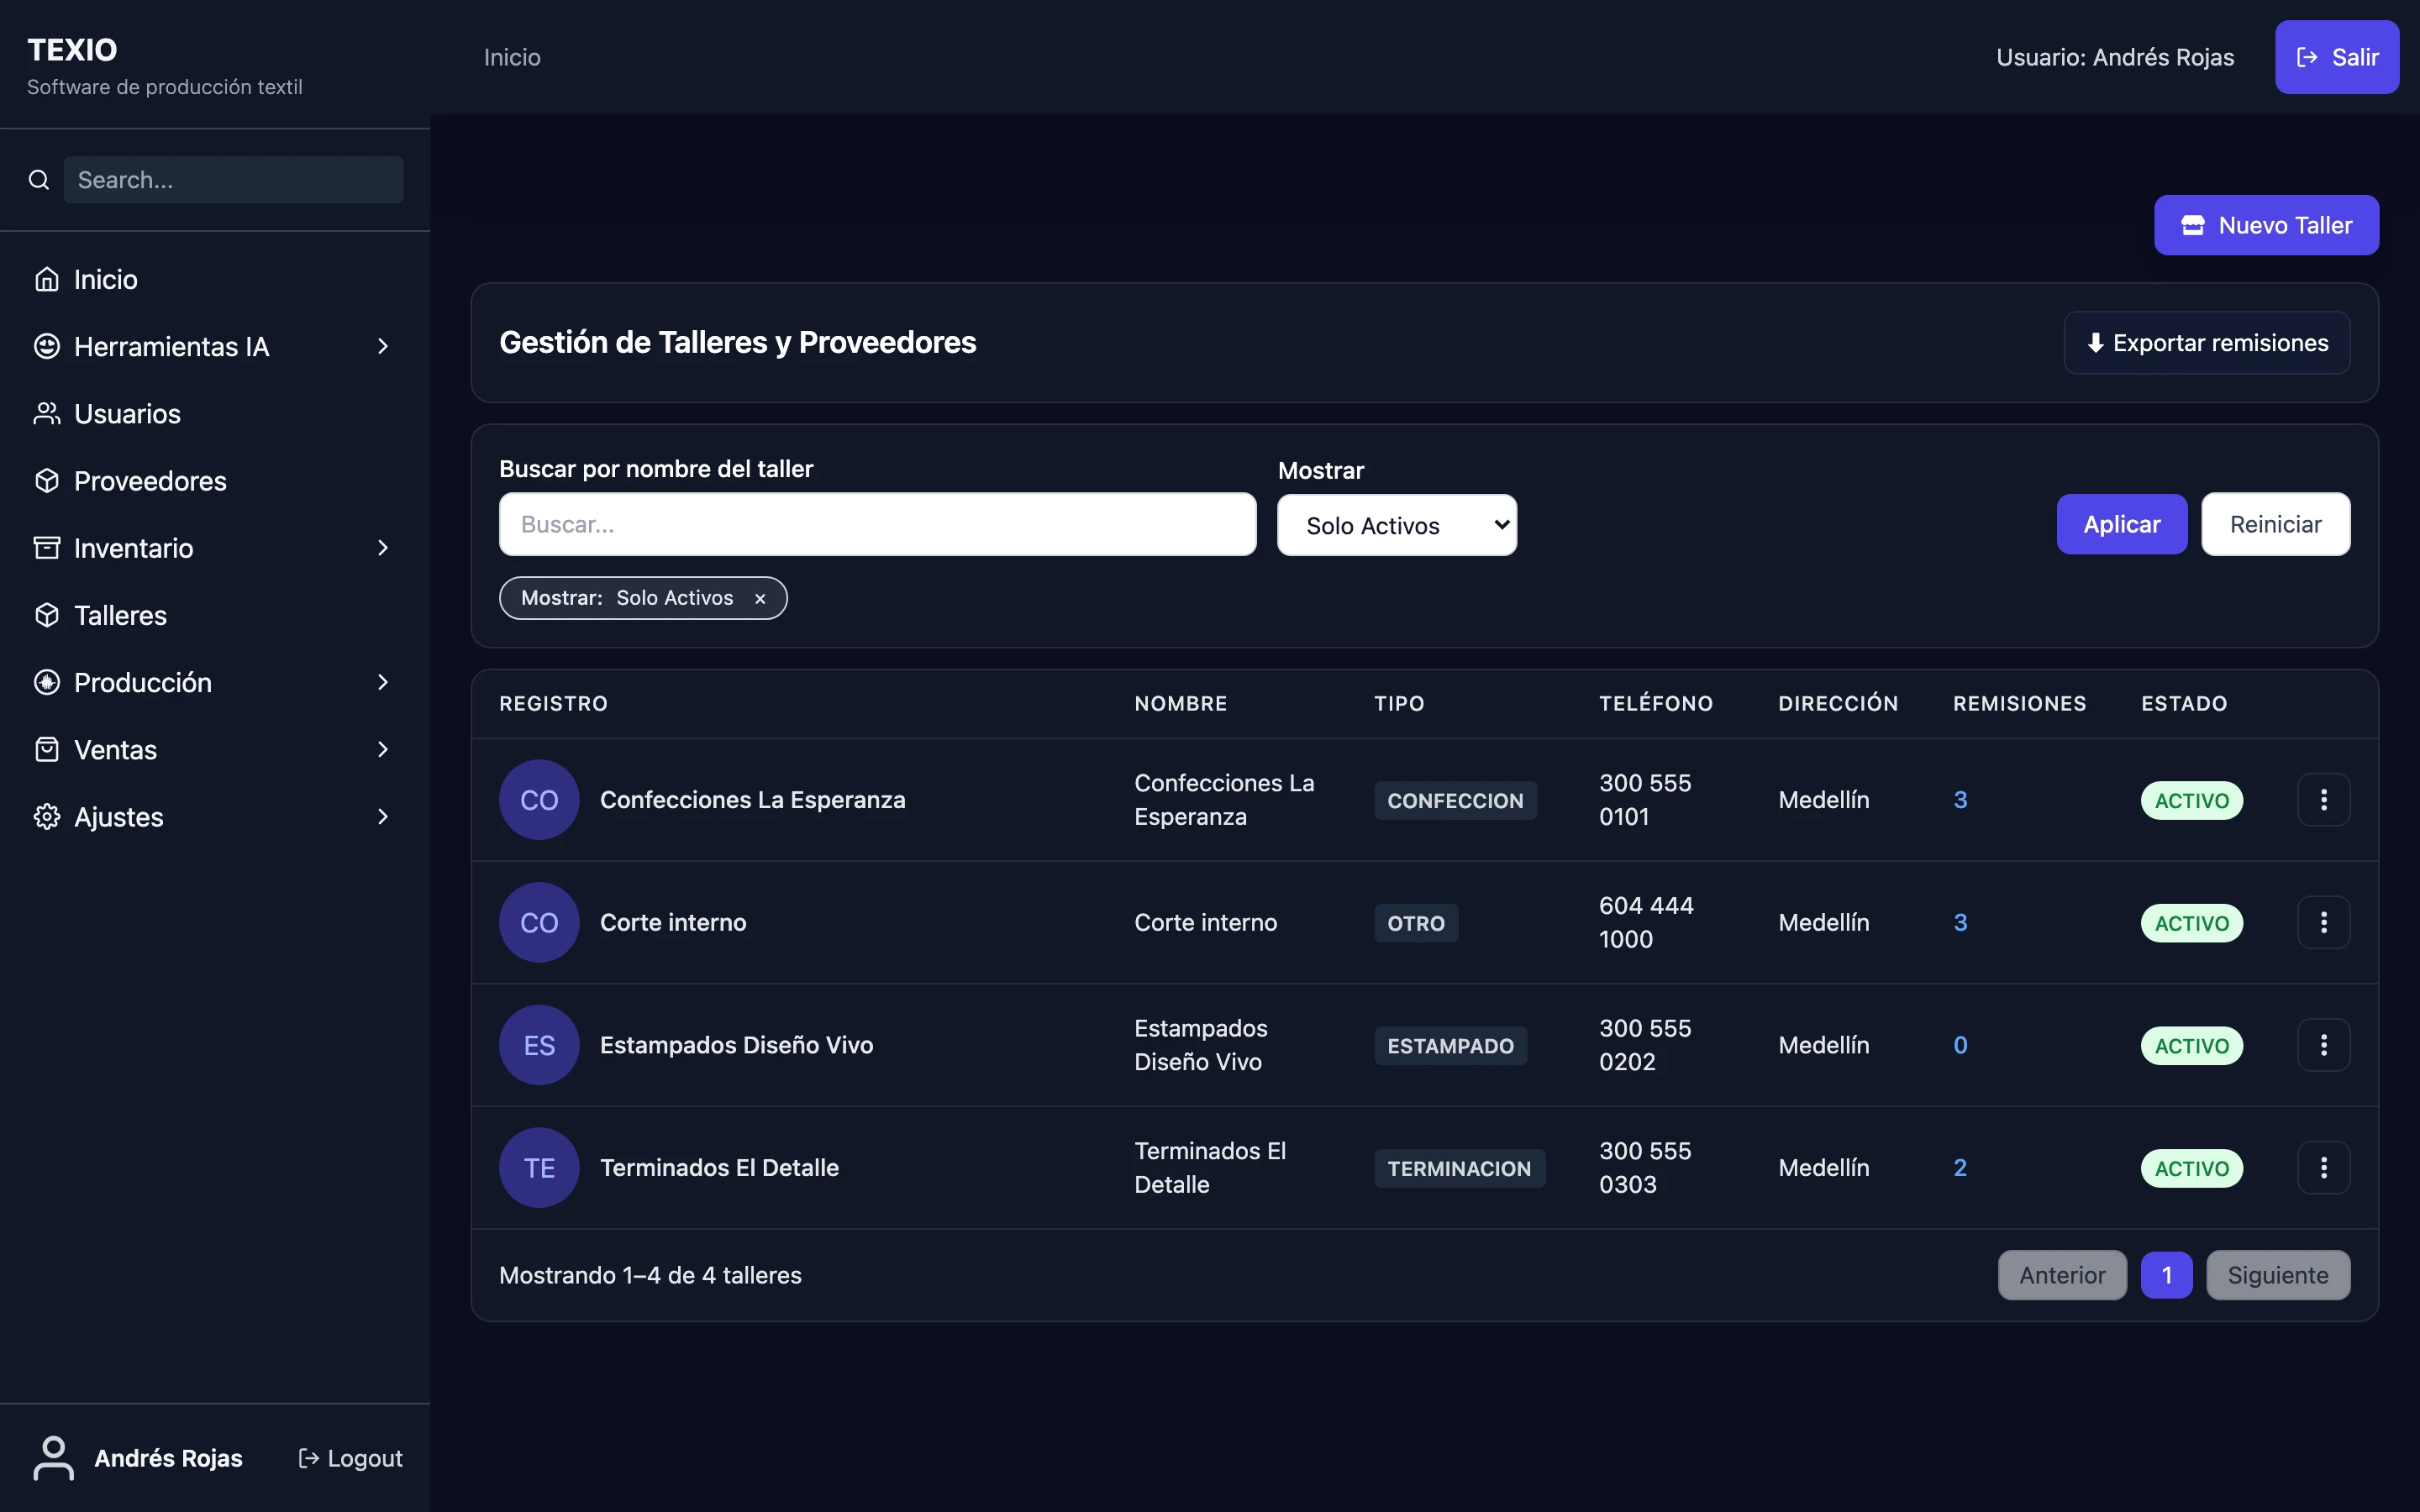2420x1512 pixels.
Task: Expand the Inventario submenu chevron
Action: click(383, 548)
